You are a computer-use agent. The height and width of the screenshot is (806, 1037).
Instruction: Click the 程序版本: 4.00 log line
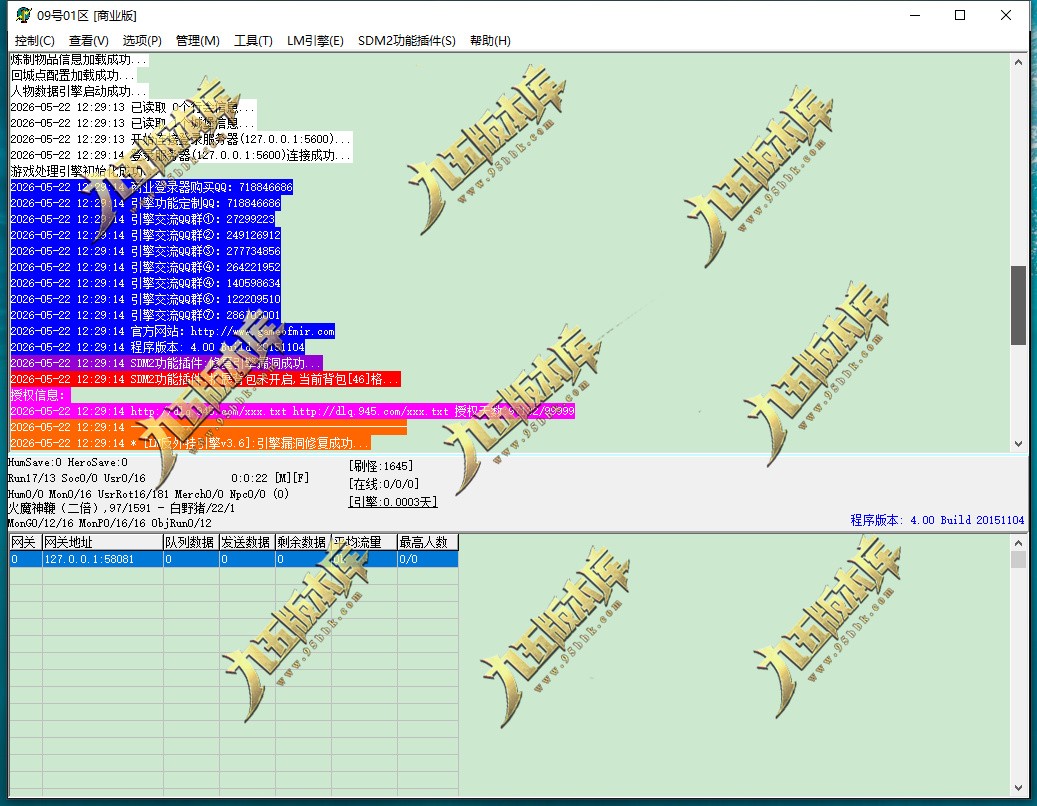(157, 347)
